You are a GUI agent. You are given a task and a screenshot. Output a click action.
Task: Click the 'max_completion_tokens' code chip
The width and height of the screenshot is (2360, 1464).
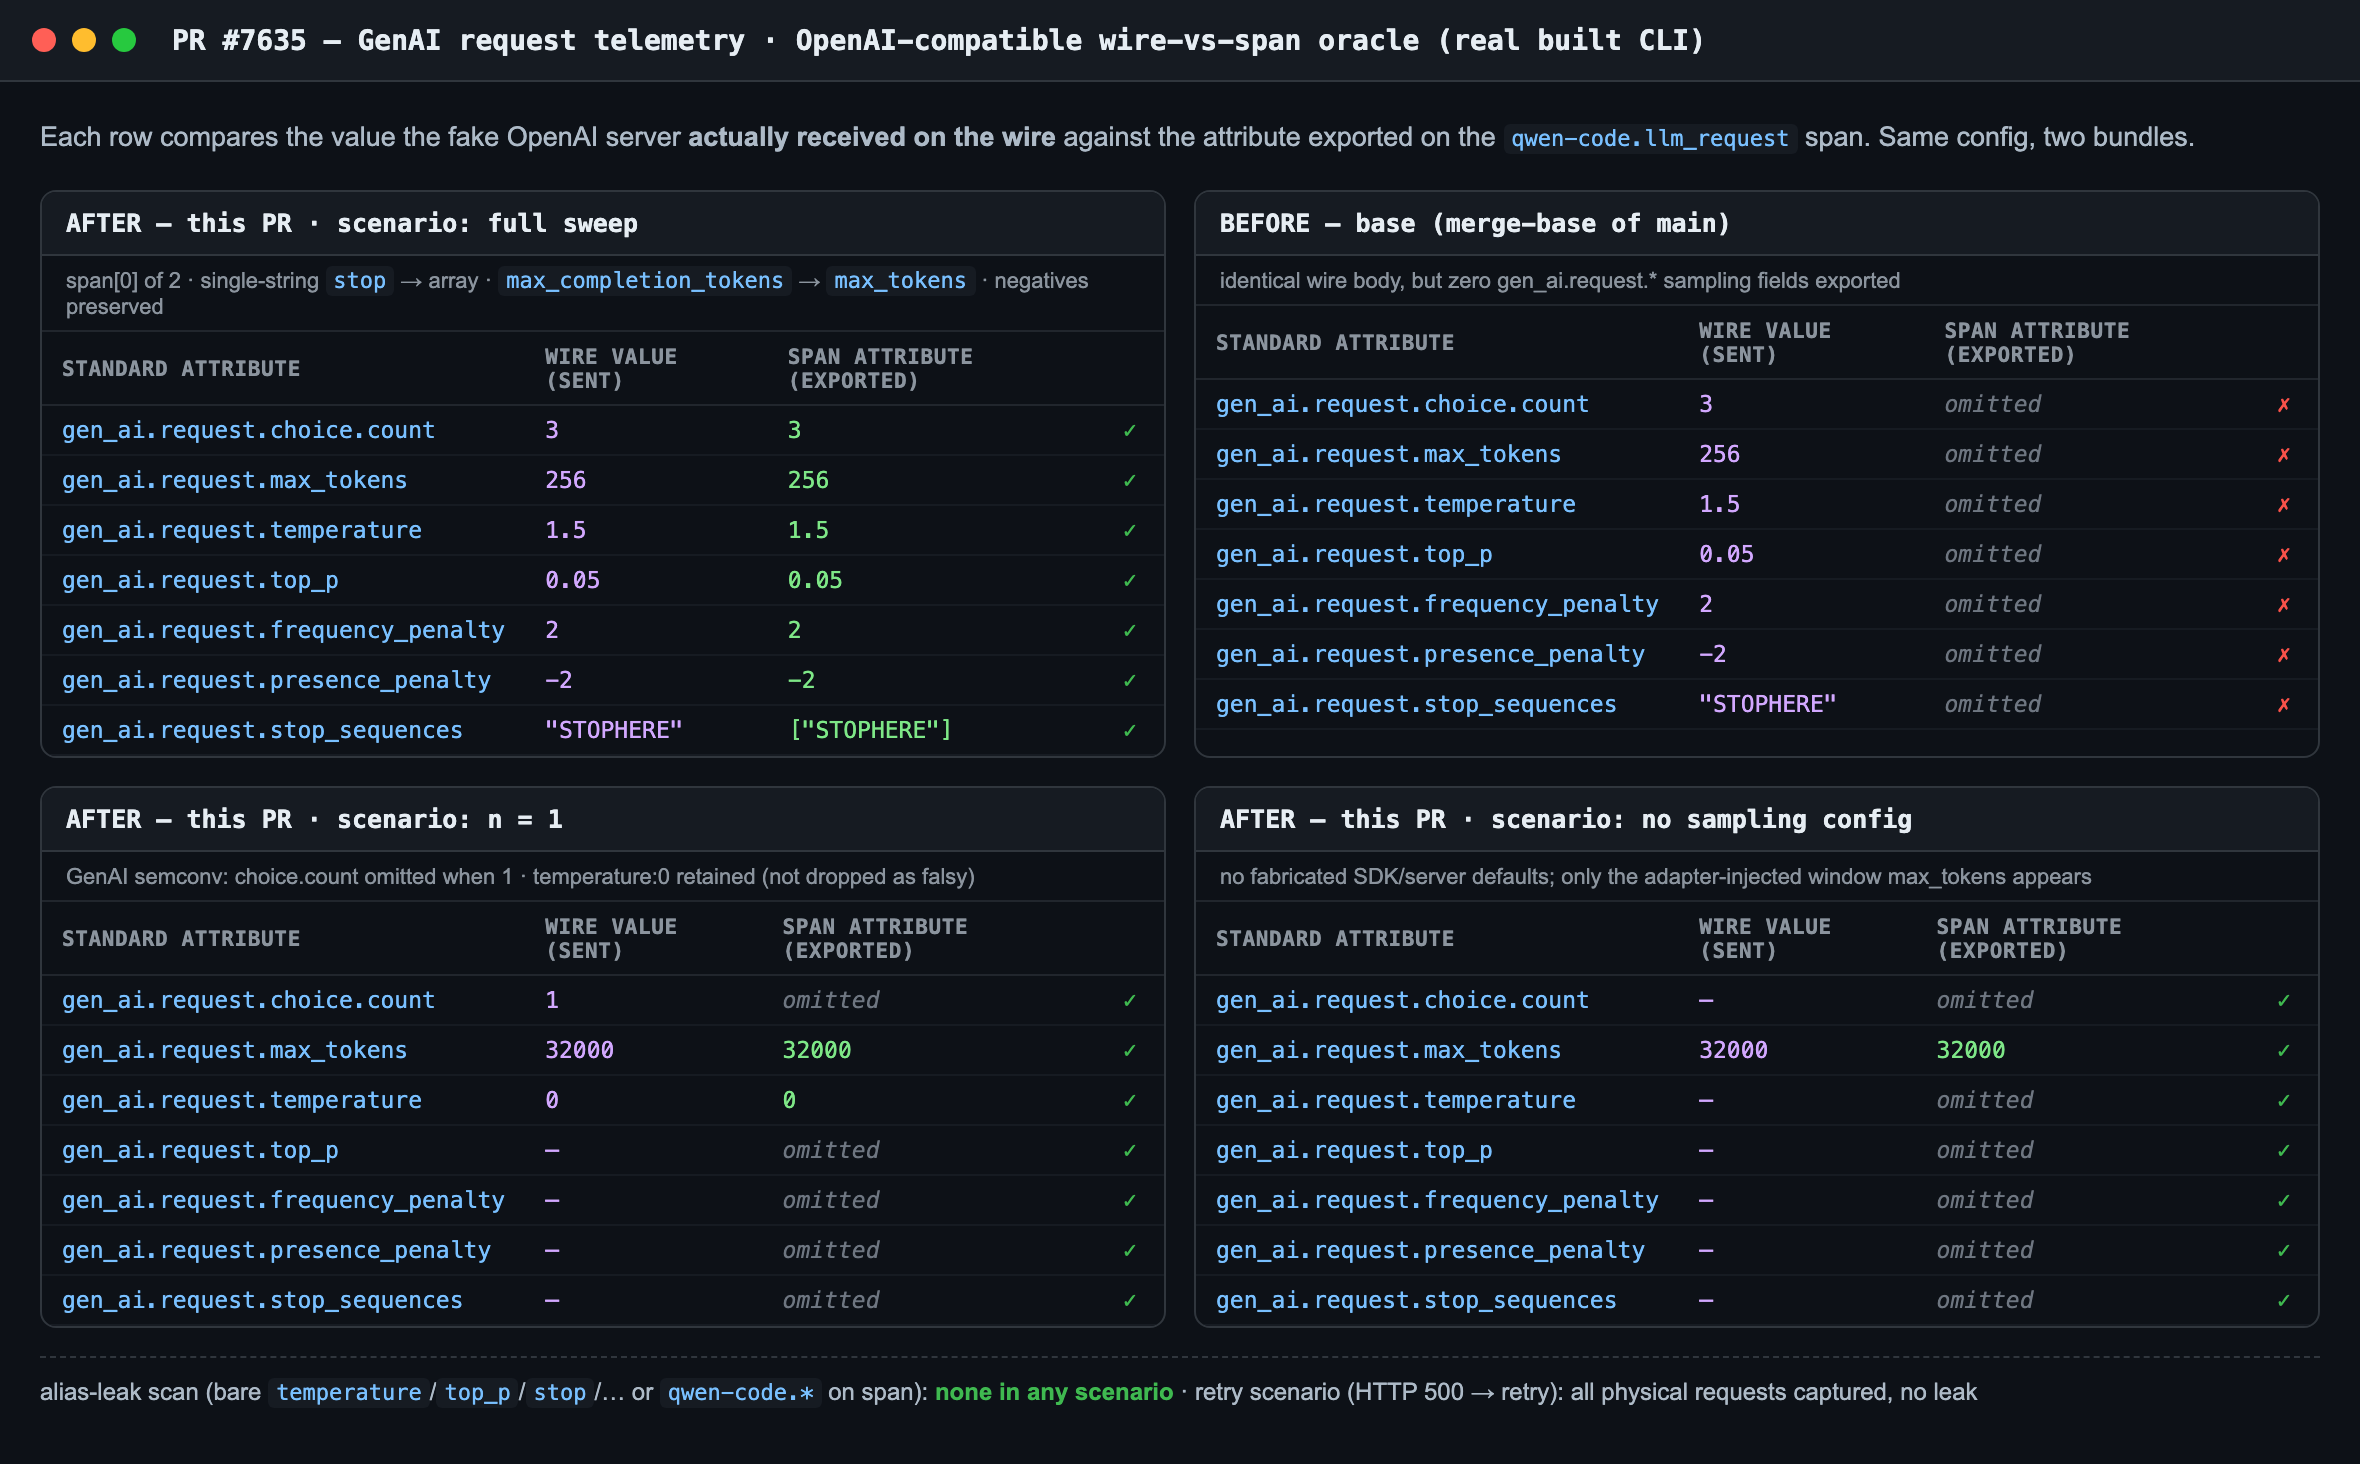click(x=644, y=281)
